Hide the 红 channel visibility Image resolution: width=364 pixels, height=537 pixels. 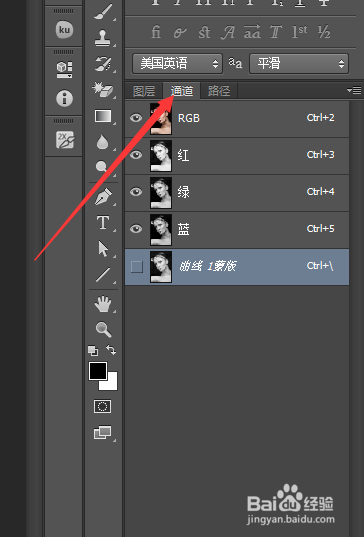(136, 155)
